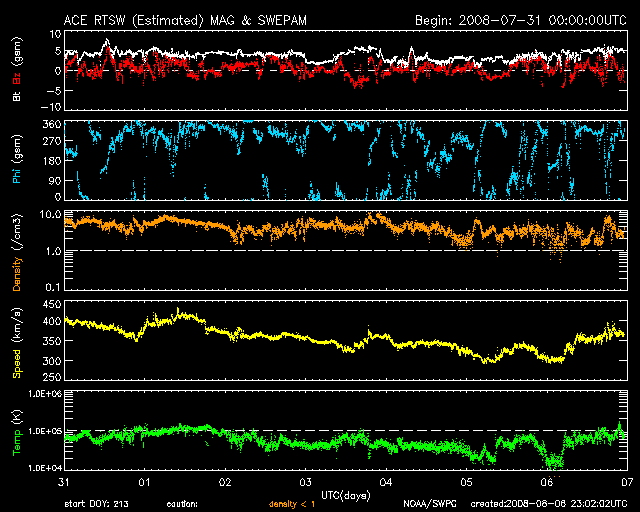Click the day 31 tick label
The height and width of the screenshot is (512, 640).
pyautogui.click(x=63, y=482)
